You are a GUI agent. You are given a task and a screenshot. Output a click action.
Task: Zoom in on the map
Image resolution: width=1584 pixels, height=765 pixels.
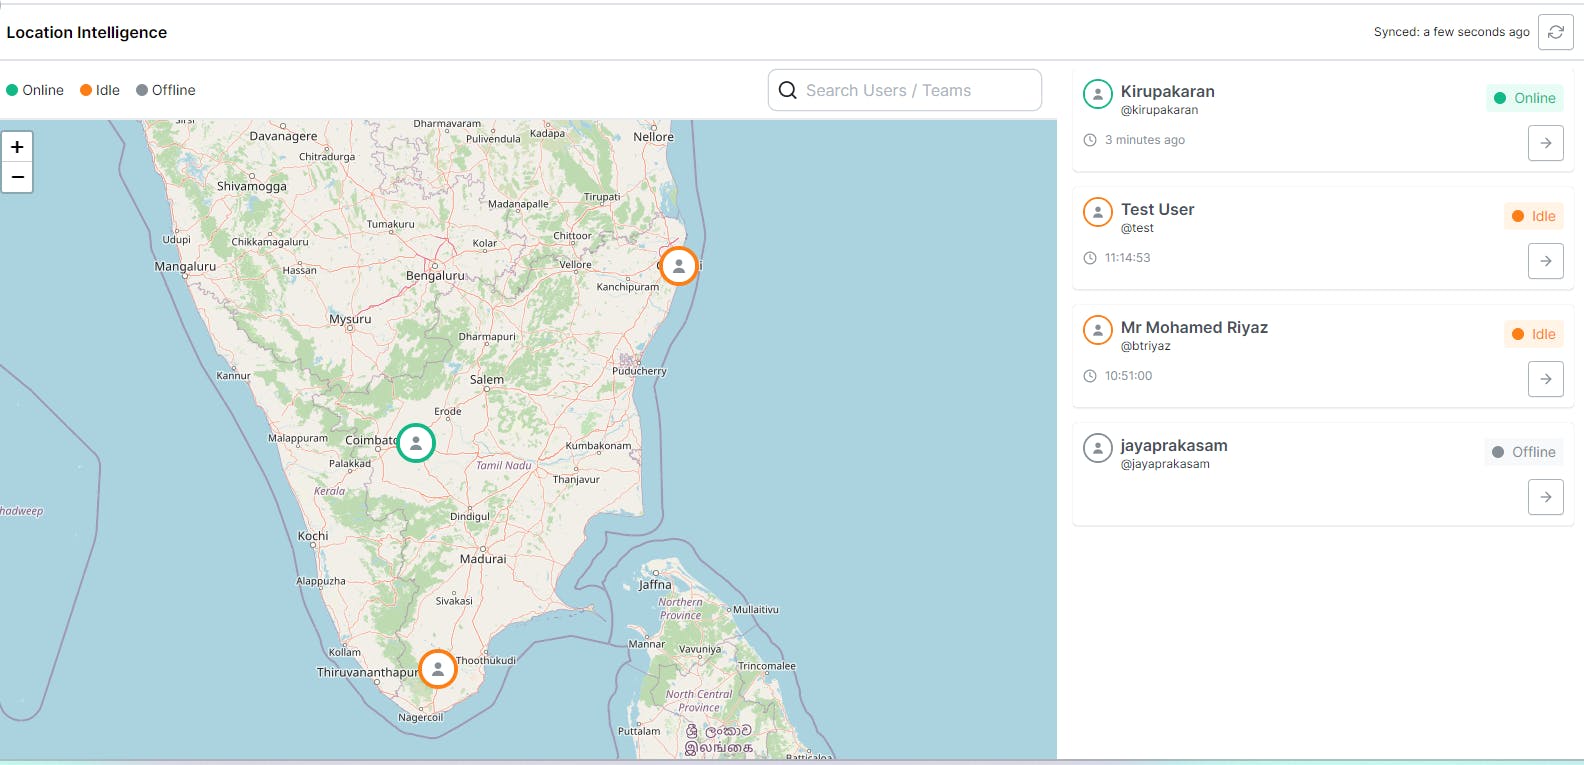click(x=17, y=147)
